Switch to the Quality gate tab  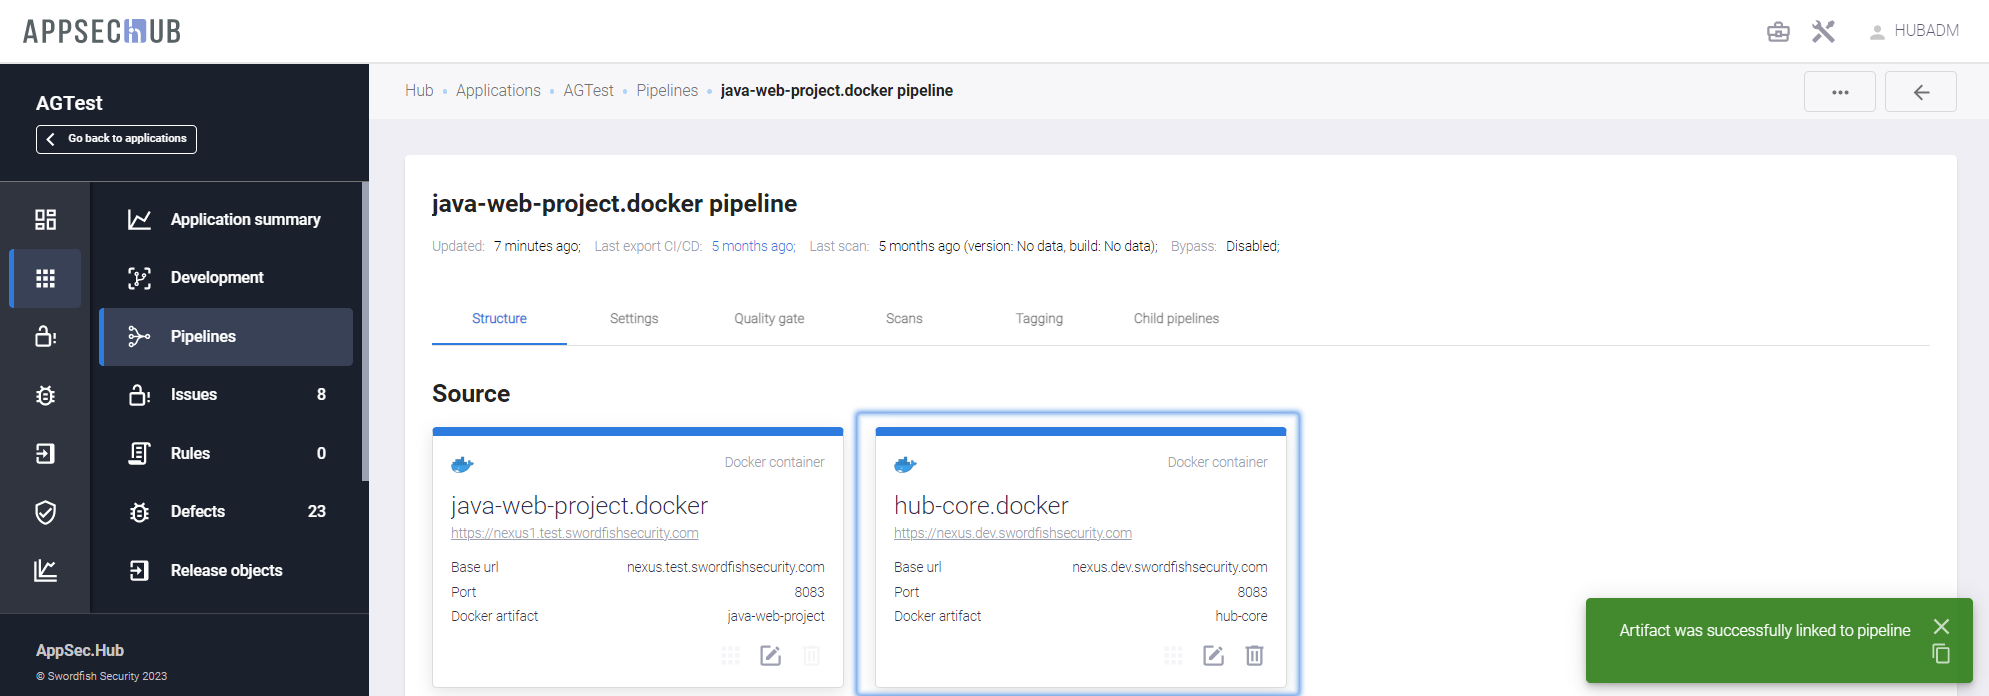click(768, 319)
